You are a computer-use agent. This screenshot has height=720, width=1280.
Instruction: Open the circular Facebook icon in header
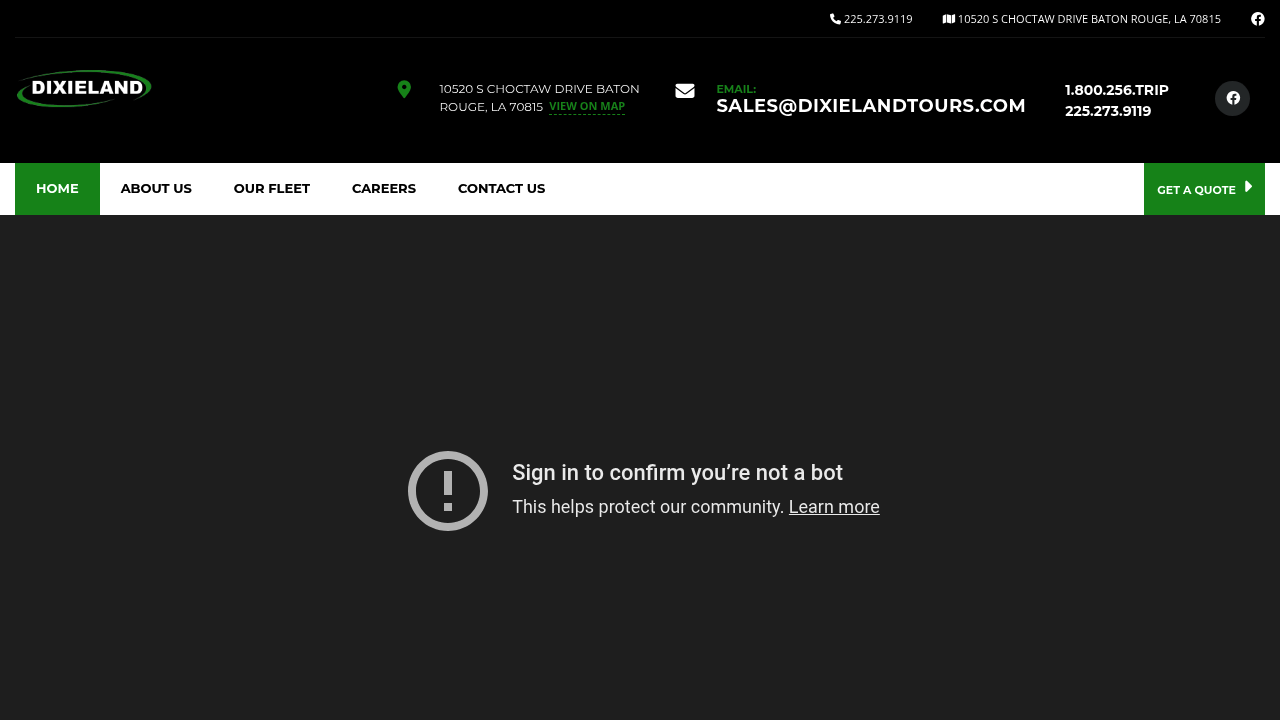click(1232, 98)
